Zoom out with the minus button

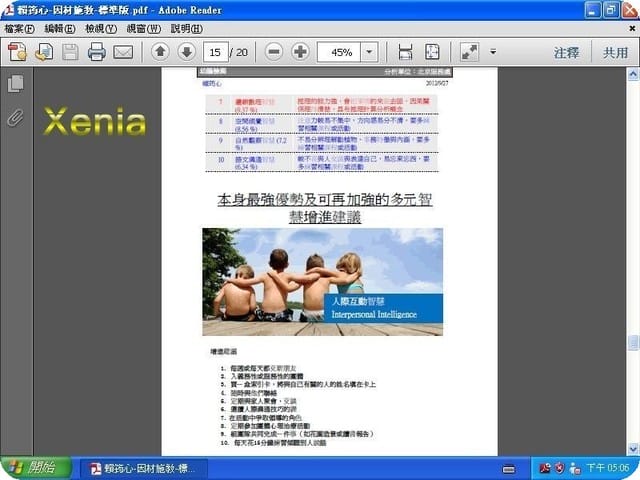pos(274,52)
